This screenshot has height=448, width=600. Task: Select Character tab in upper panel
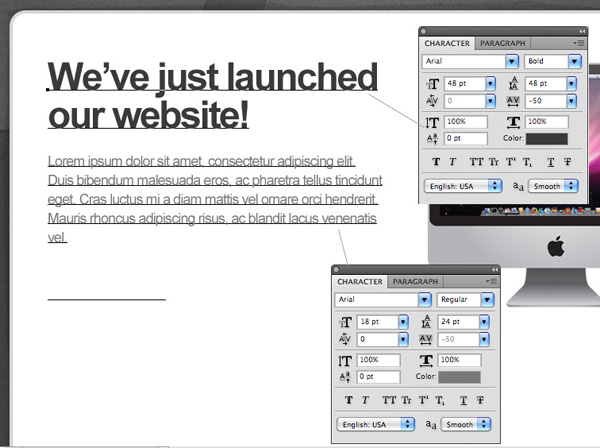(x=447, y=43)
